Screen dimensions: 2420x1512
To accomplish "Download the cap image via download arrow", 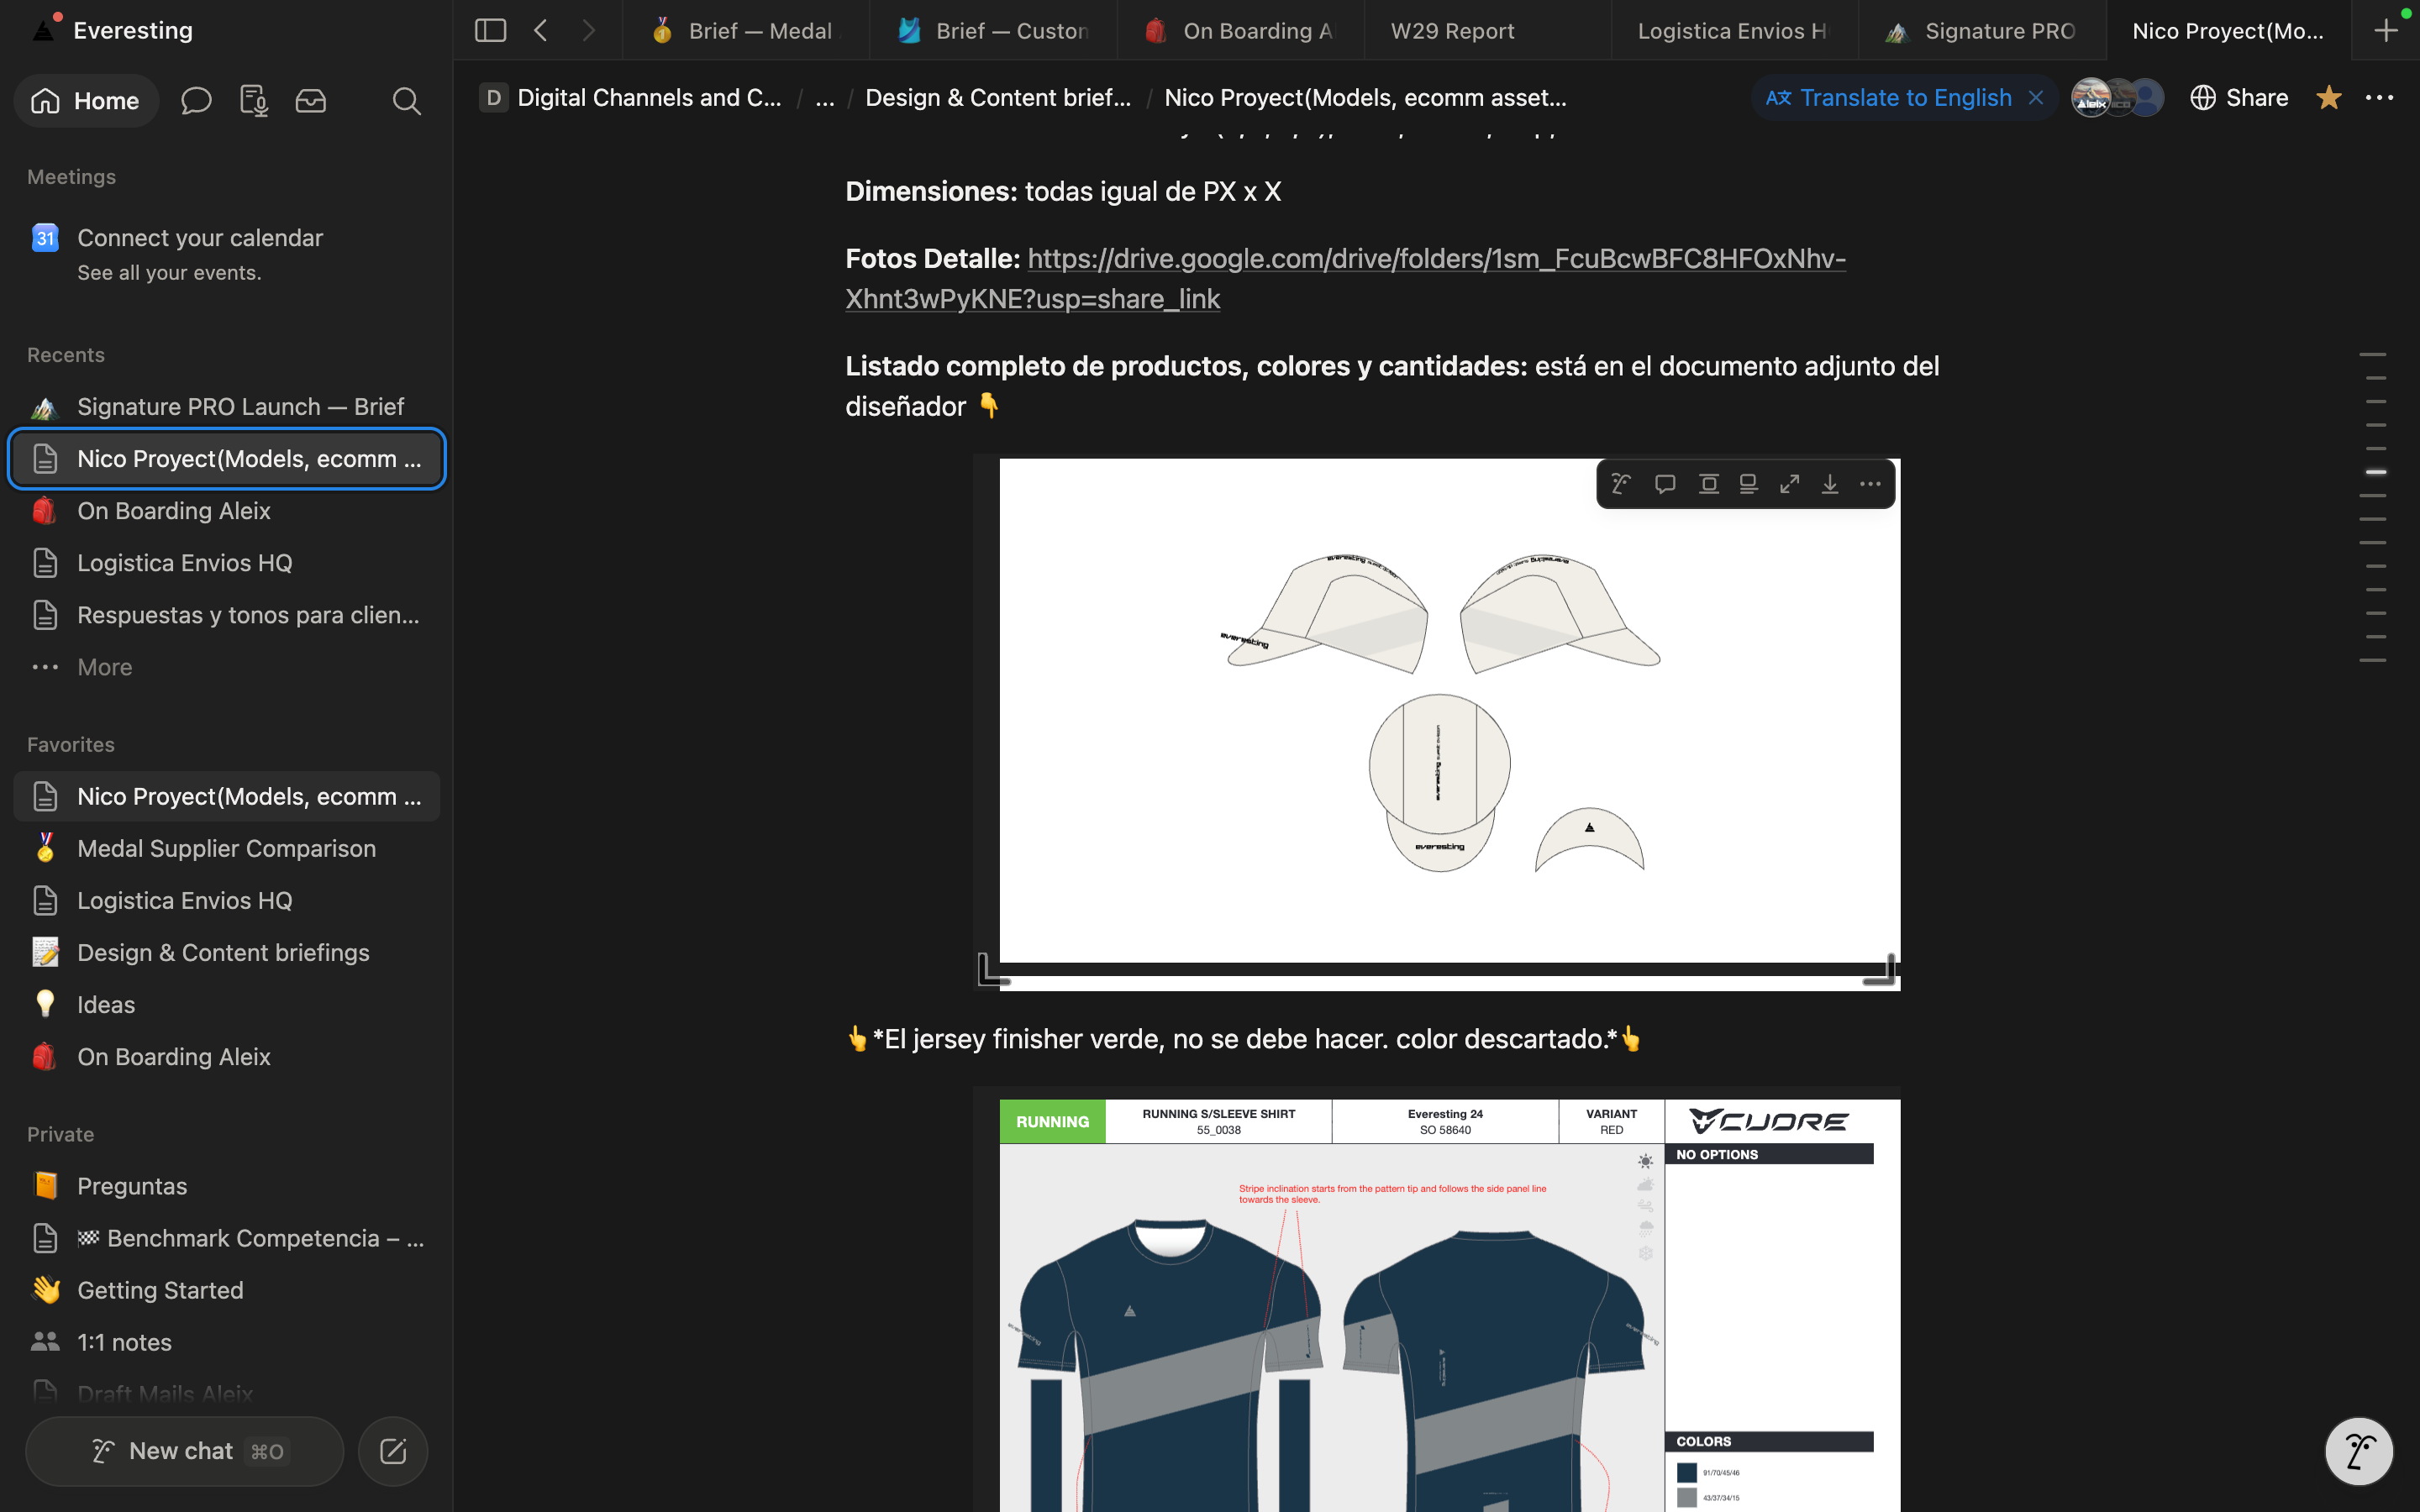I will 1829,484.
